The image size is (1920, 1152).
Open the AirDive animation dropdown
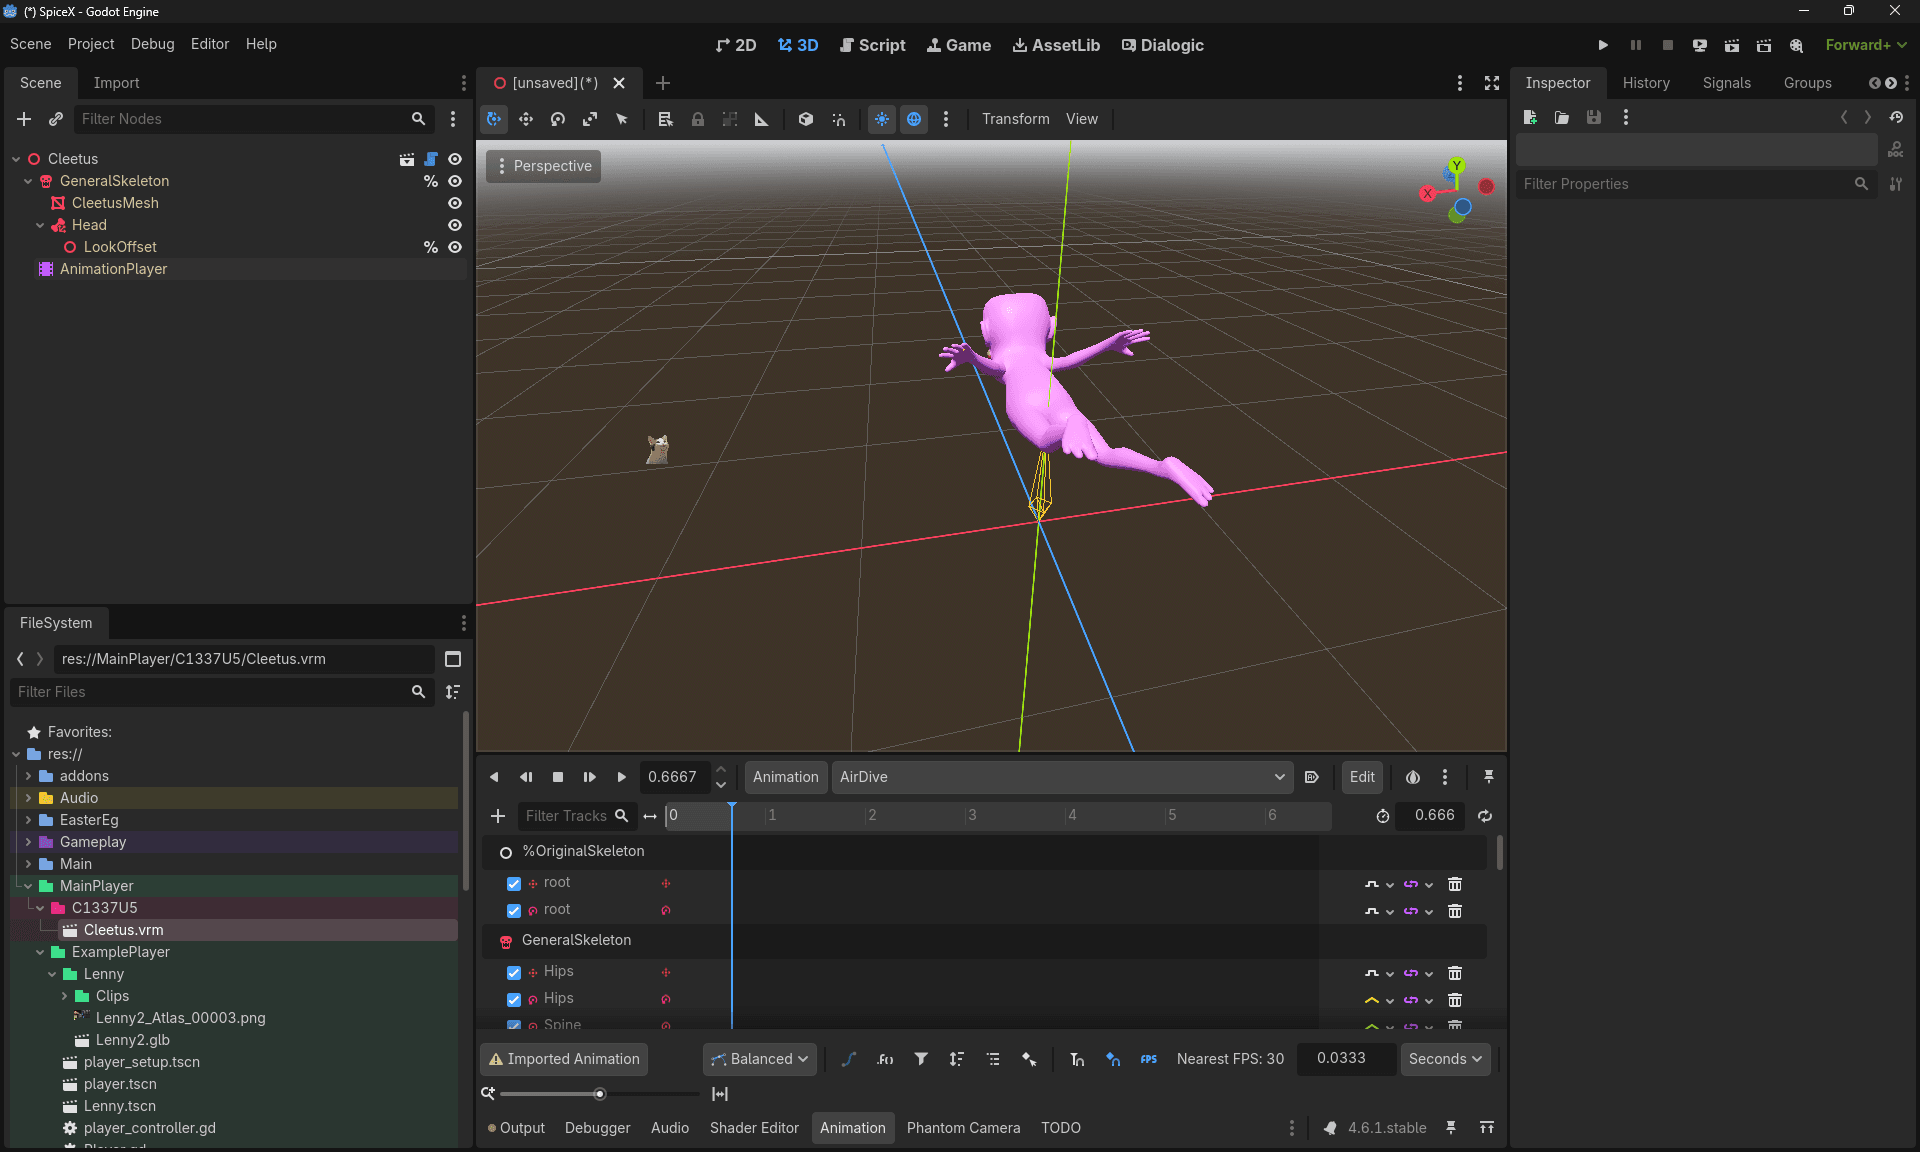(1062, 777)
